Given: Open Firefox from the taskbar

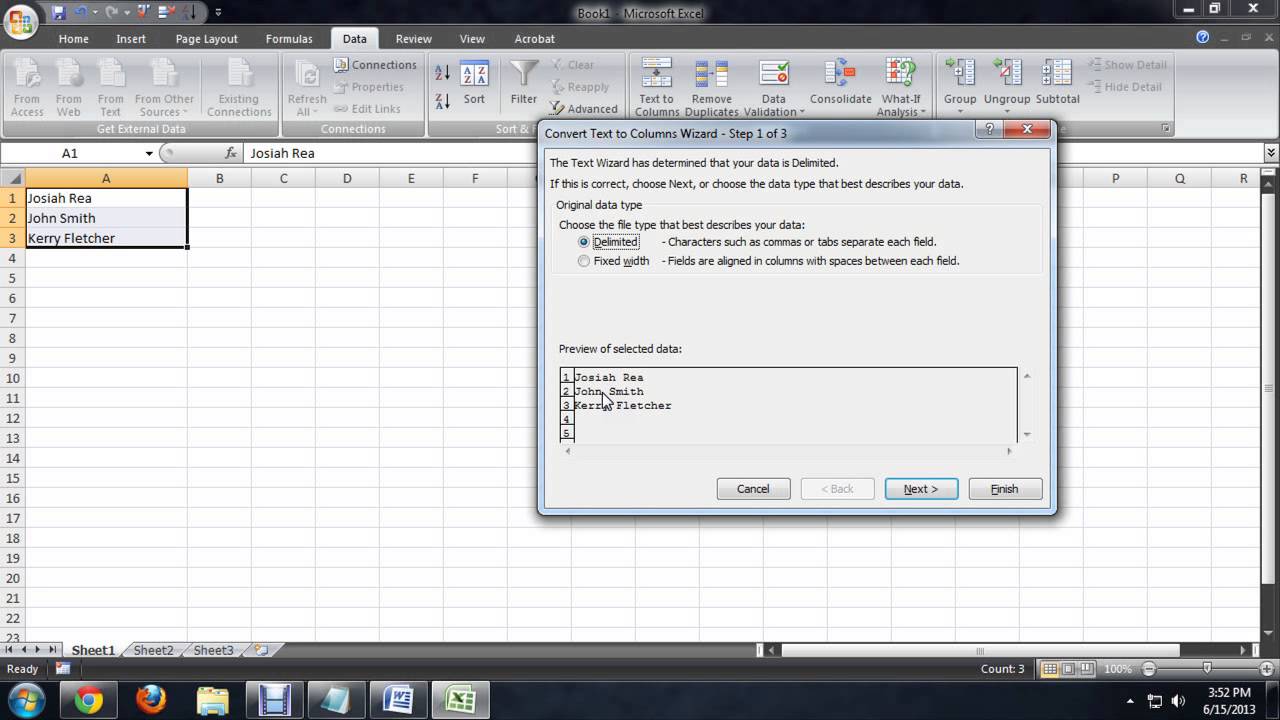Looking at the screenshot, I should click(151, 700).
